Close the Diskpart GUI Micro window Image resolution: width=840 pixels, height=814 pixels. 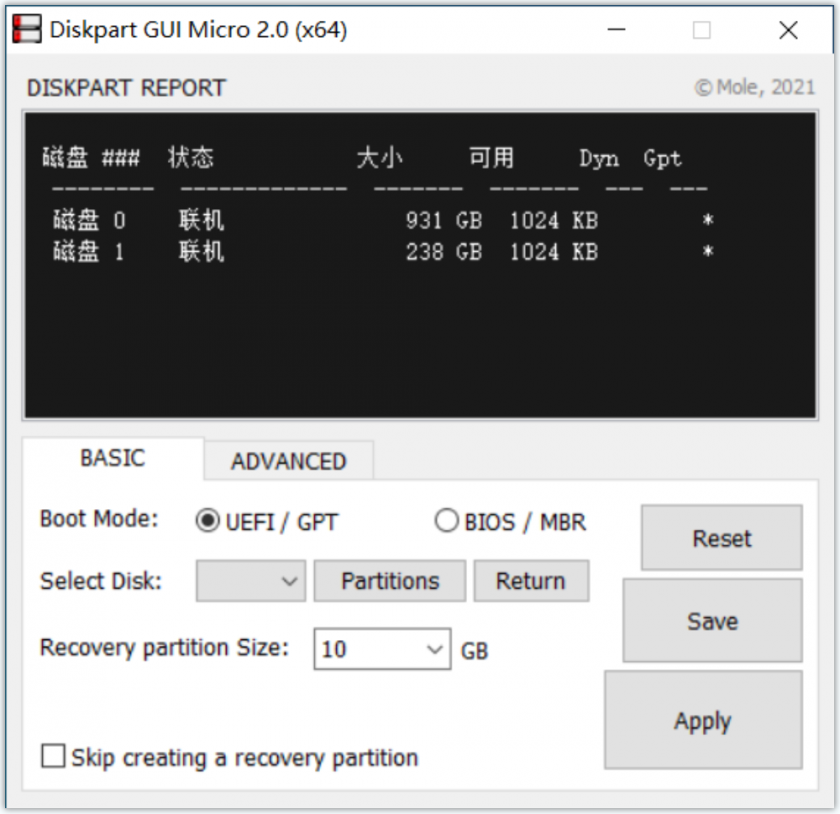tap(788, 30)
